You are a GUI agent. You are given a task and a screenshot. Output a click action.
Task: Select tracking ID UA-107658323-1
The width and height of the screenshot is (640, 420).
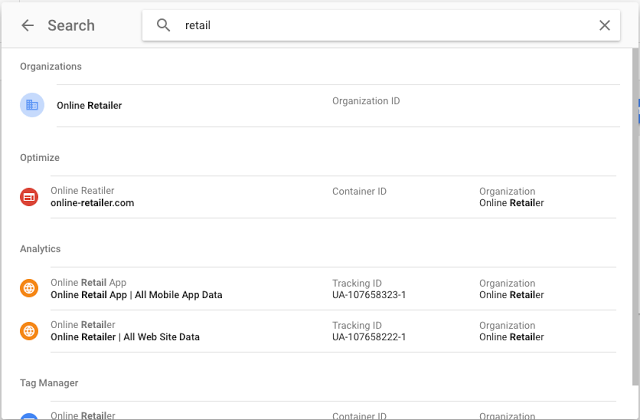click(369, 295)
